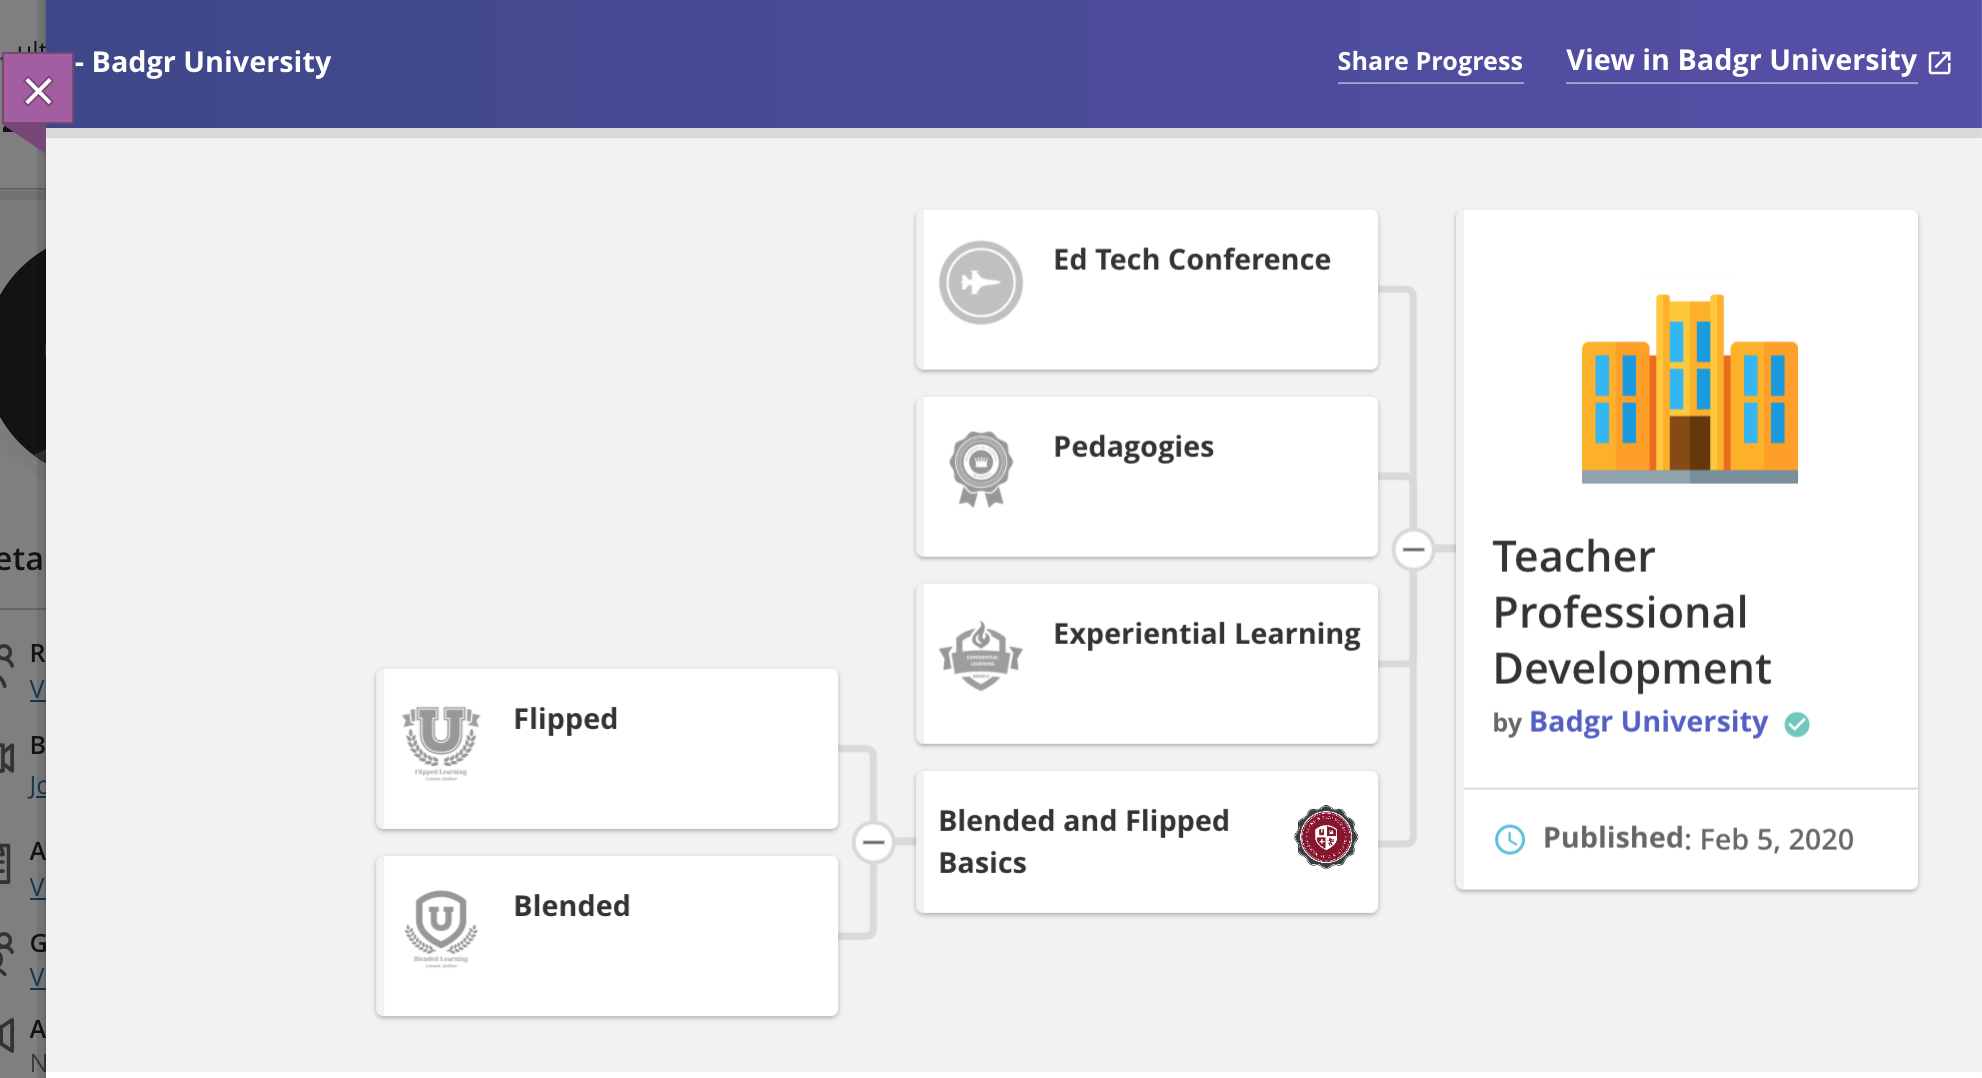The height and width of the screenshot is (1078, 1982).
Task: Click the Ed Tech Conference airplane badge icon
Action: pyautogui.click(x=980, y=283)
